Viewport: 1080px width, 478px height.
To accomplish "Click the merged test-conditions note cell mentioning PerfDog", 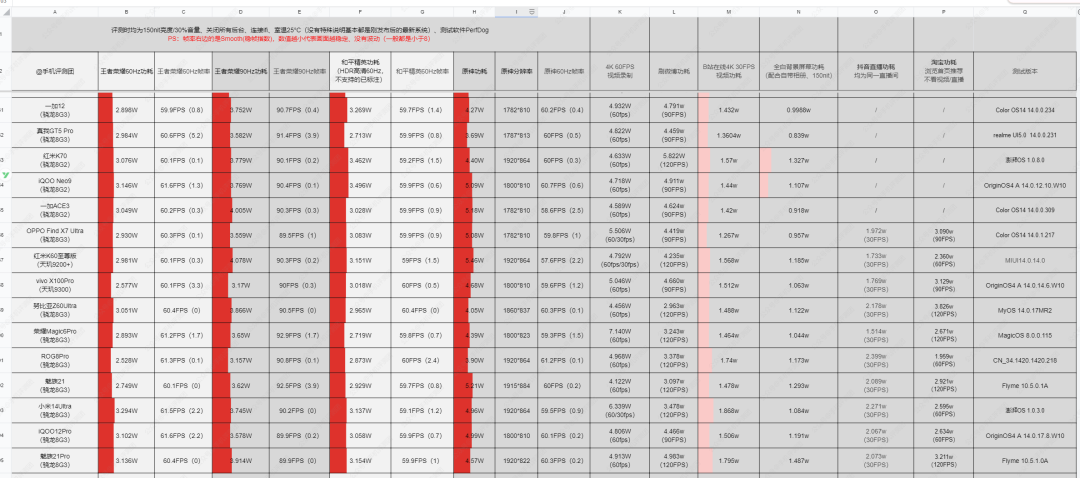I will tap(301, 34).
